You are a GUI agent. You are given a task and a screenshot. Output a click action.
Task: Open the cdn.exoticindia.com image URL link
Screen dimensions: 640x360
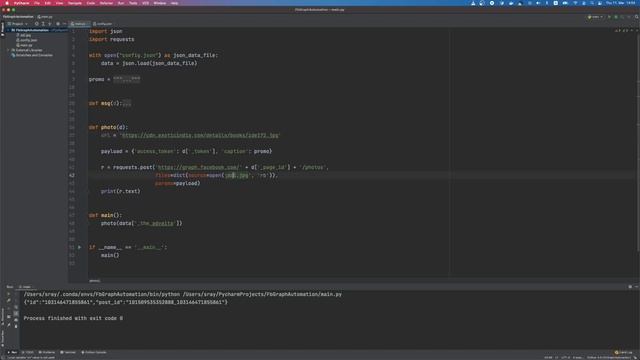click(x=200, y=135)
